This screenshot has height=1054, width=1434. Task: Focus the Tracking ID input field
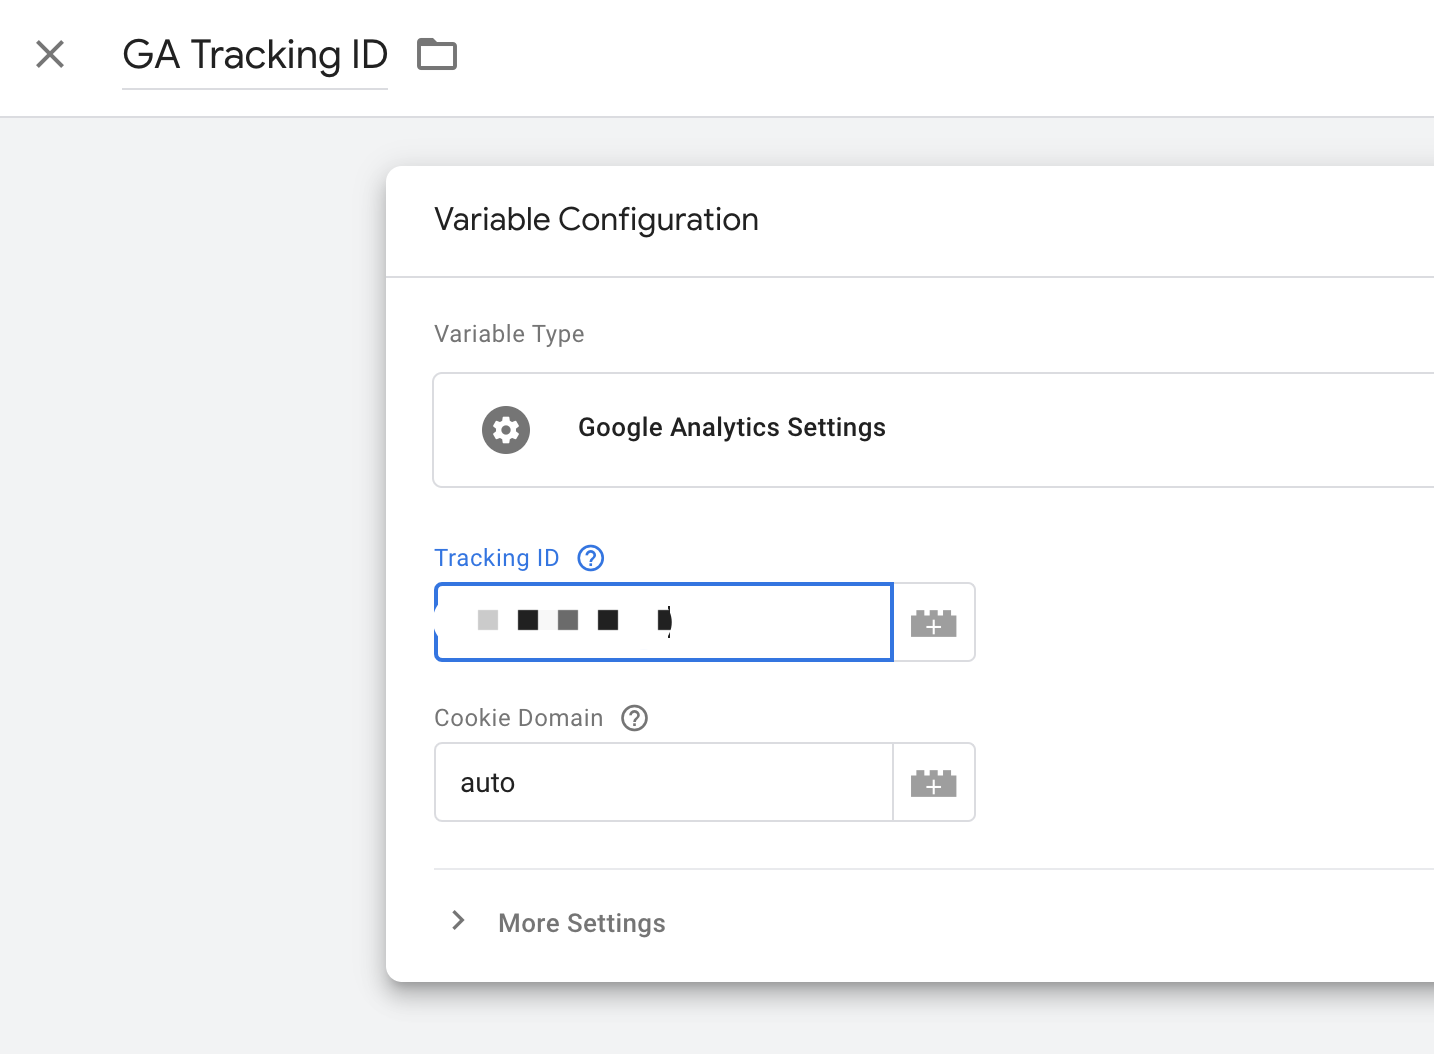[664, 622]
